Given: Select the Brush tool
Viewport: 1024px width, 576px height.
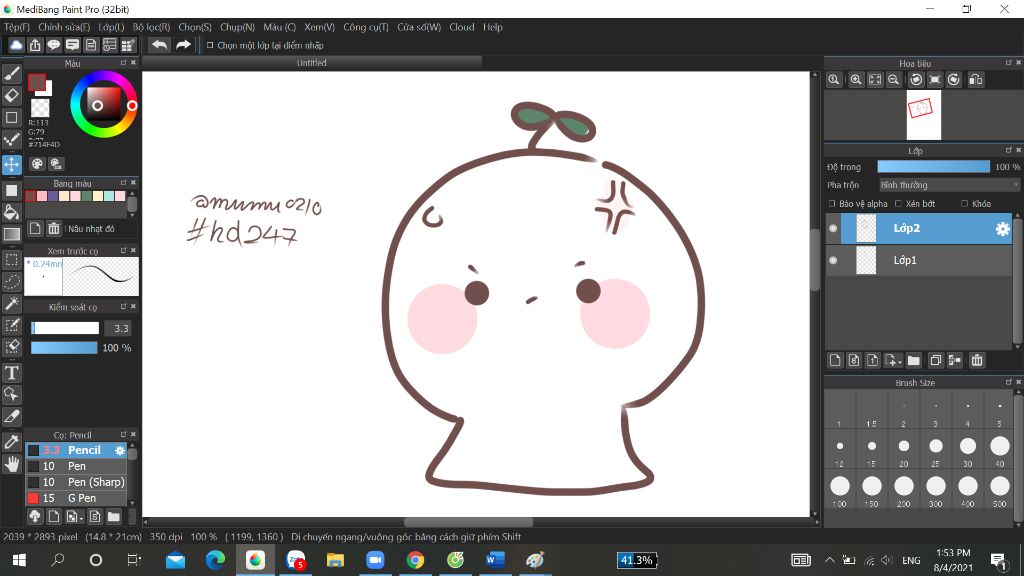Looking at the screenshot, I should pos(12,74).
